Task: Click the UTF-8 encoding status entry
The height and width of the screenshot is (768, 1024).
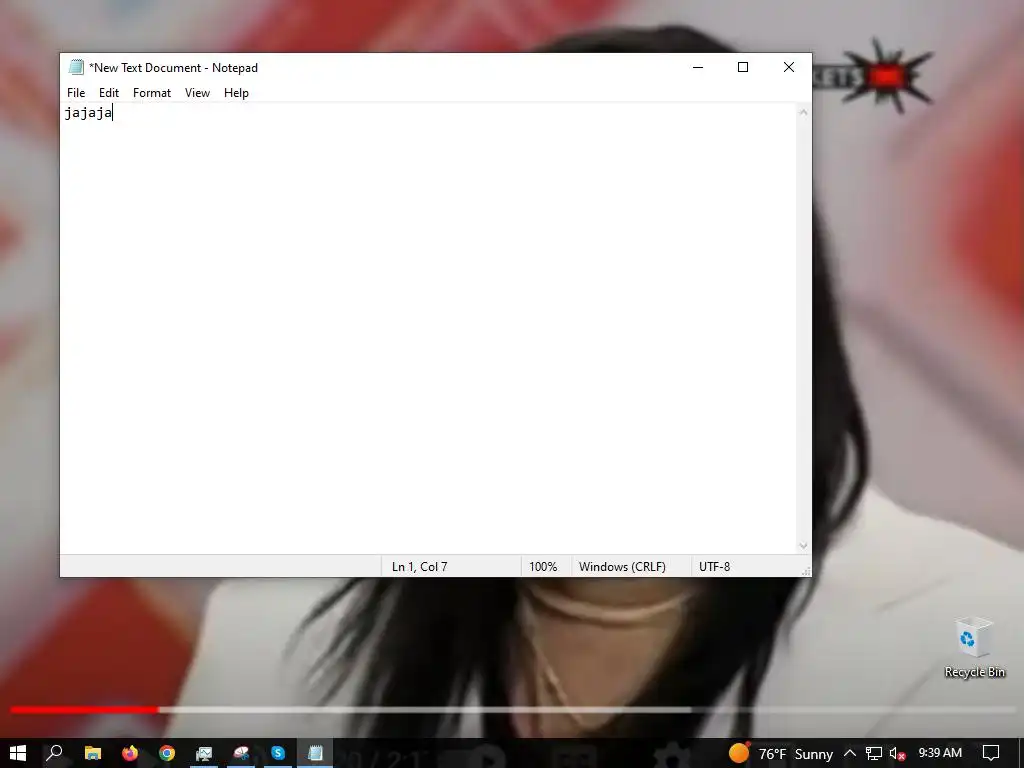Action: (x=714, y=566)
